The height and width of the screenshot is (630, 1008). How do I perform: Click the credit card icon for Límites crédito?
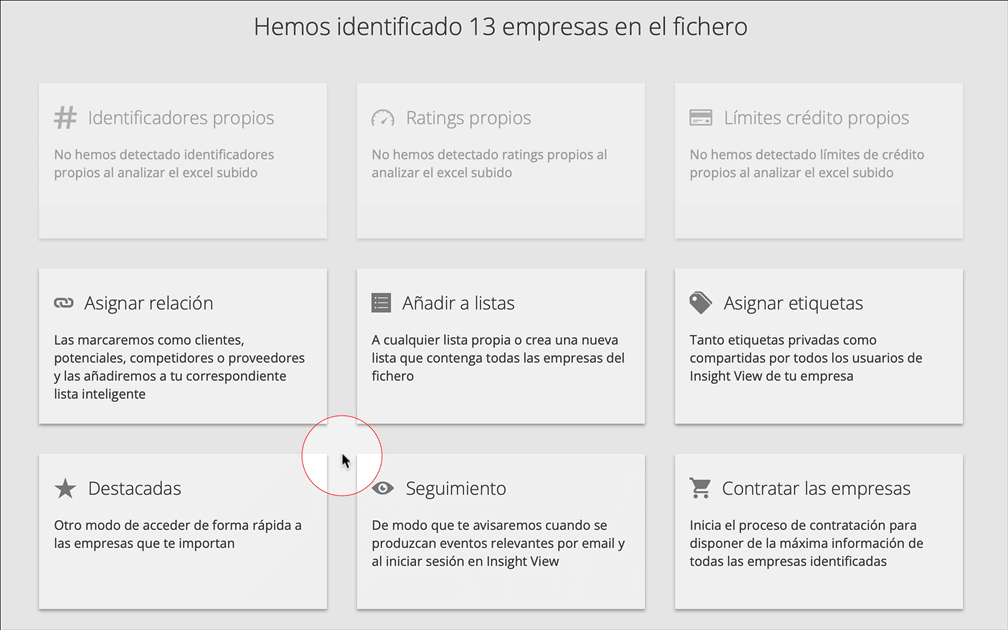point(701,118)
